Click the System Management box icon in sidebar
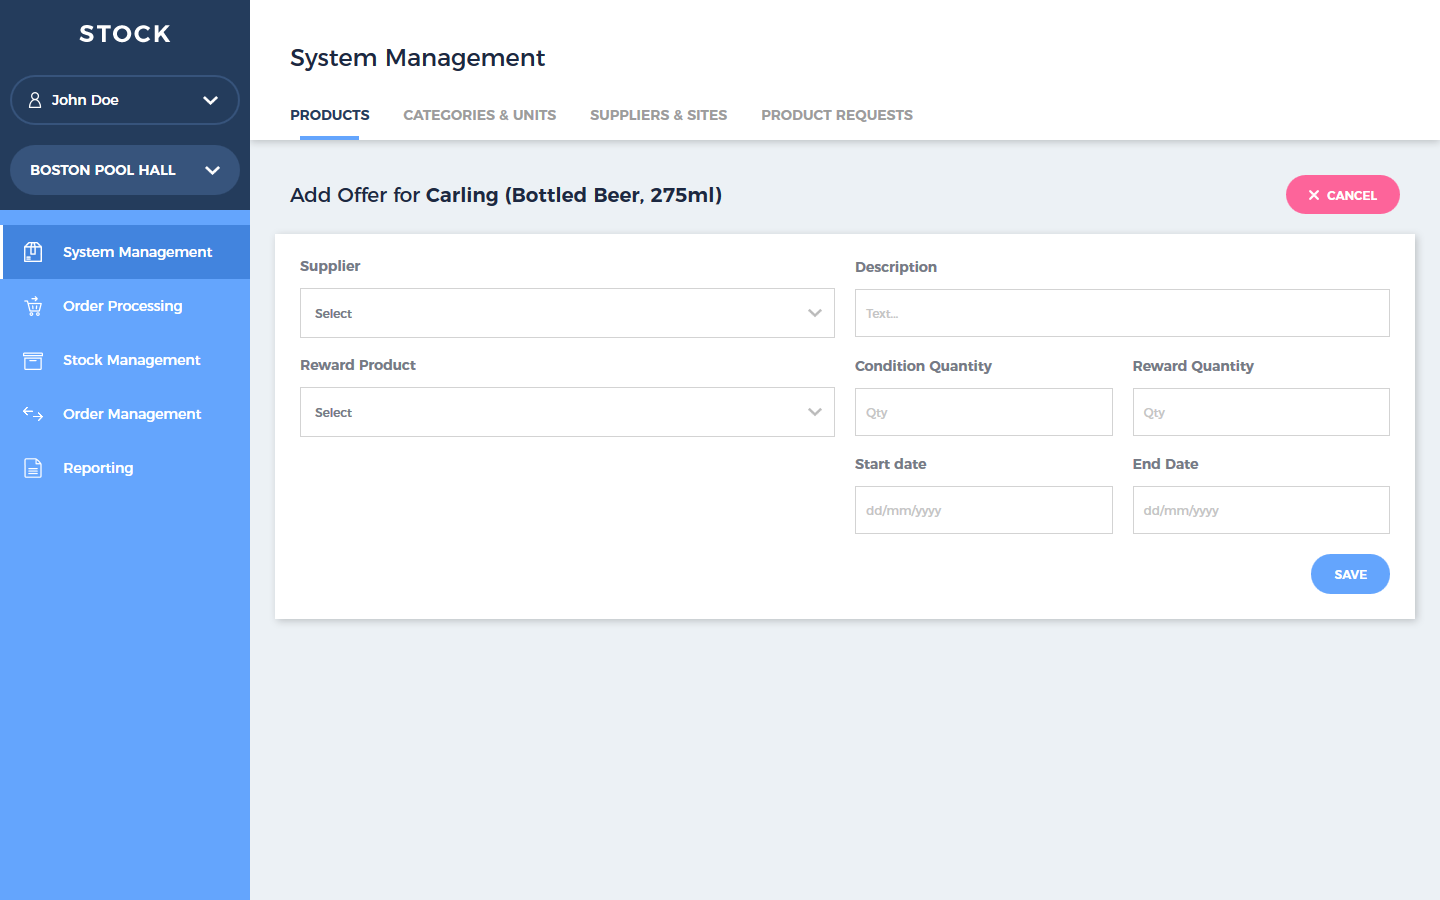The height and width of the screenshot is (900, 1440). [33, 252]
